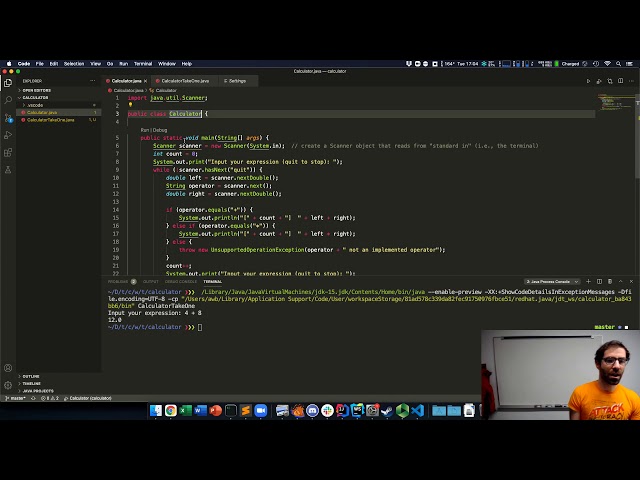Image resolution: width=640 pixels, height=480 pixels.
Task: Click the Explorer more actions ellipsis
Action: pyautogui.click(x=92, y=81)
